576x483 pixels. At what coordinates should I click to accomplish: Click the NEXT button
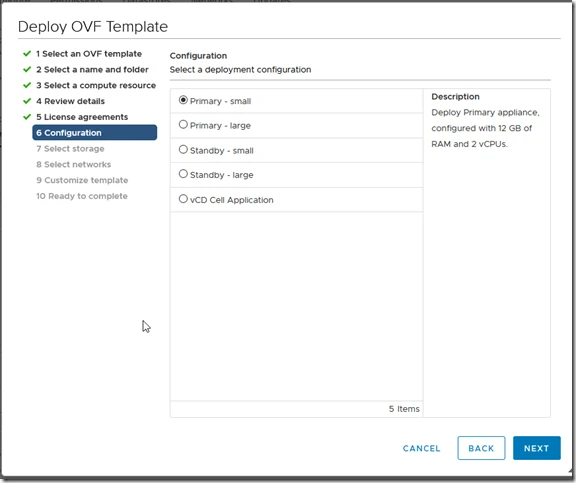[x=537, y=448]
